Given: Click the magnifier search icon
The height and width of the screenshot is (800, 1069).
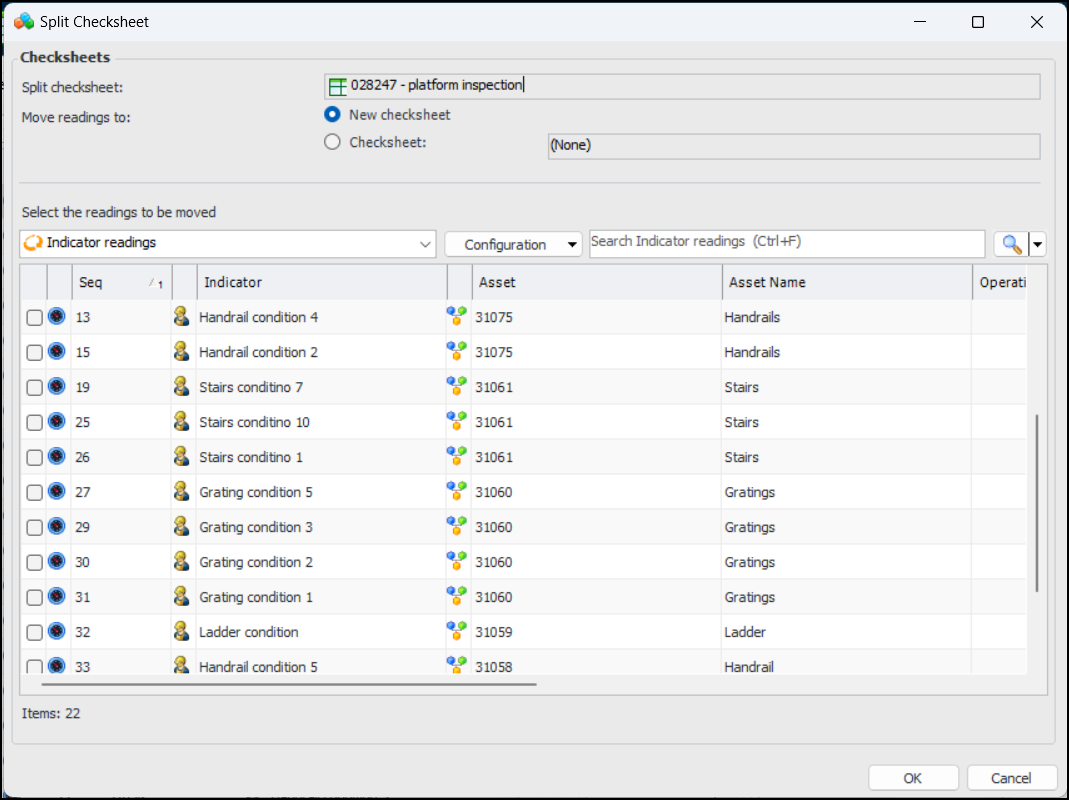Looking at the screenshot, I should pyautogui.click(x=1011, y=244).
